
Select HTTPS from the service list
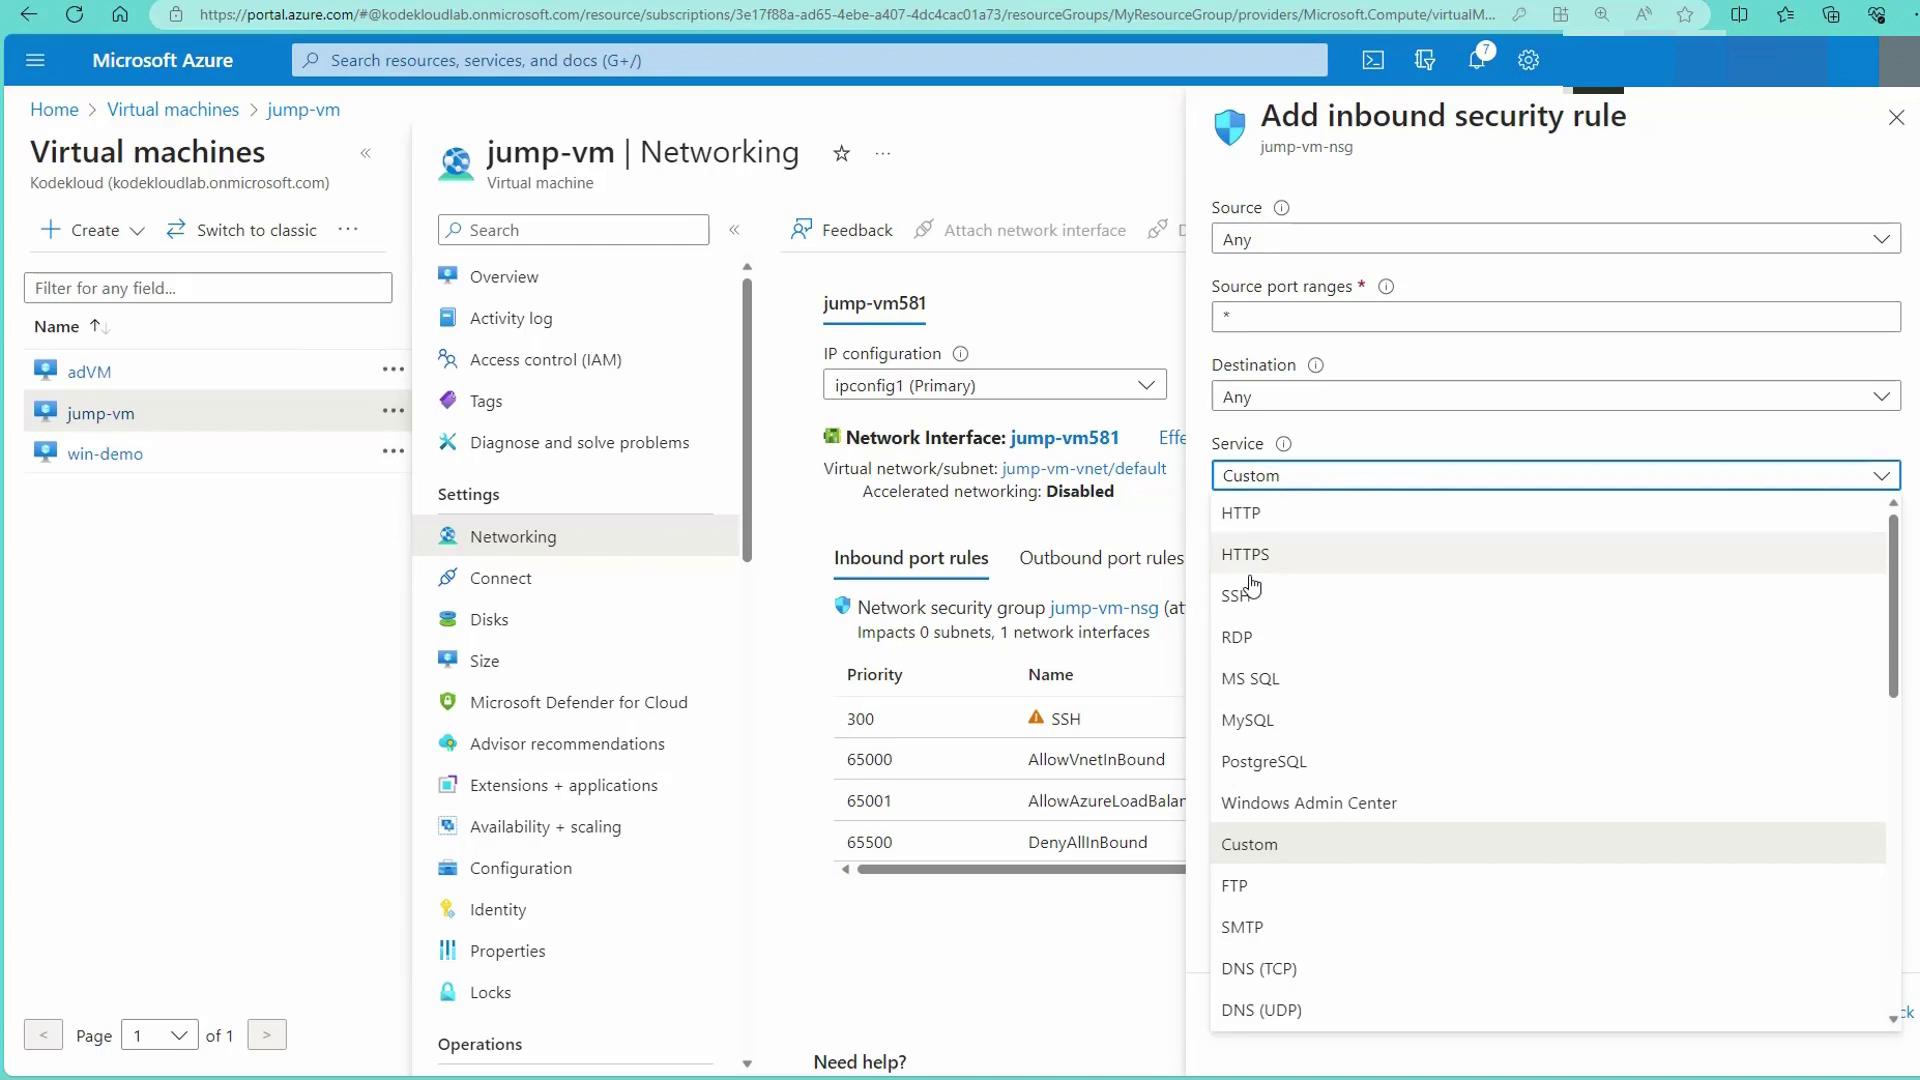point(1245,554)
